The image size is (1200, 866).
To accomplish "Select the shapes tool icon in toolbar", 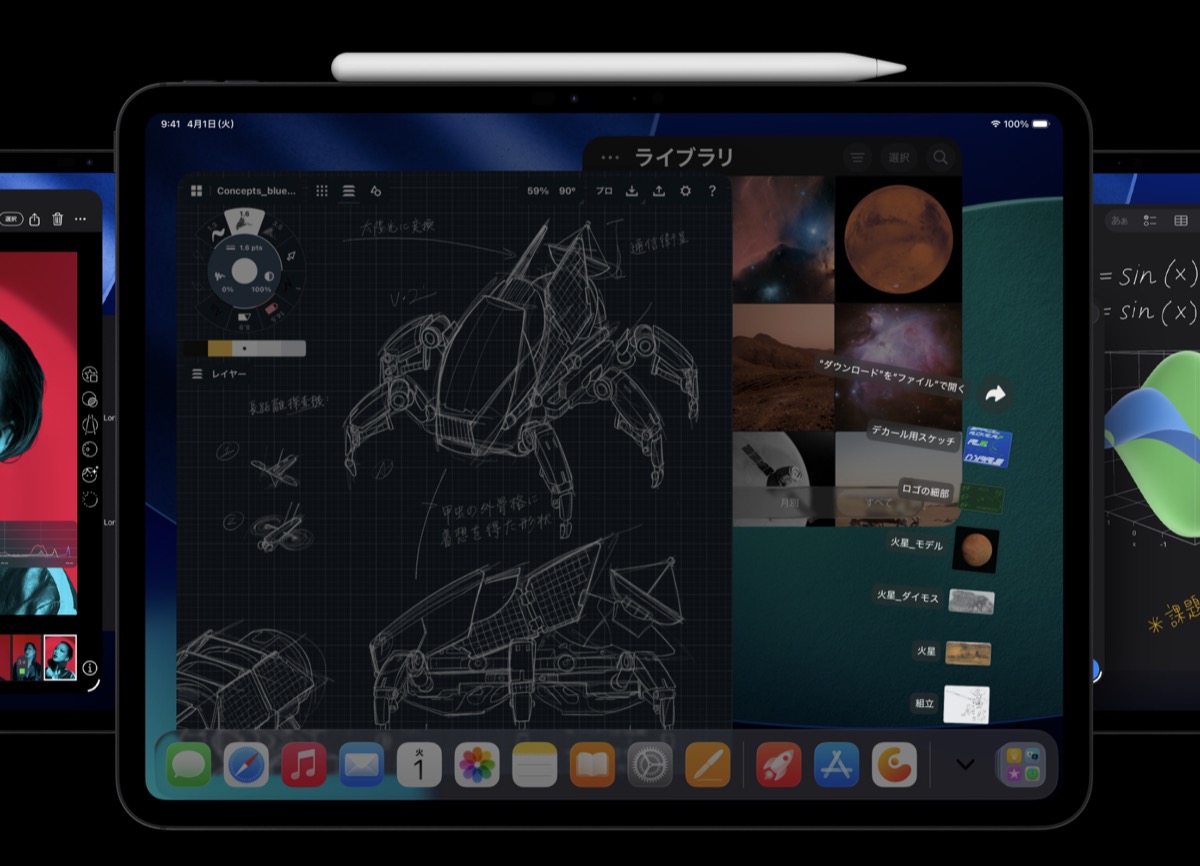I will pyautogui.click(x=376, y=191).
